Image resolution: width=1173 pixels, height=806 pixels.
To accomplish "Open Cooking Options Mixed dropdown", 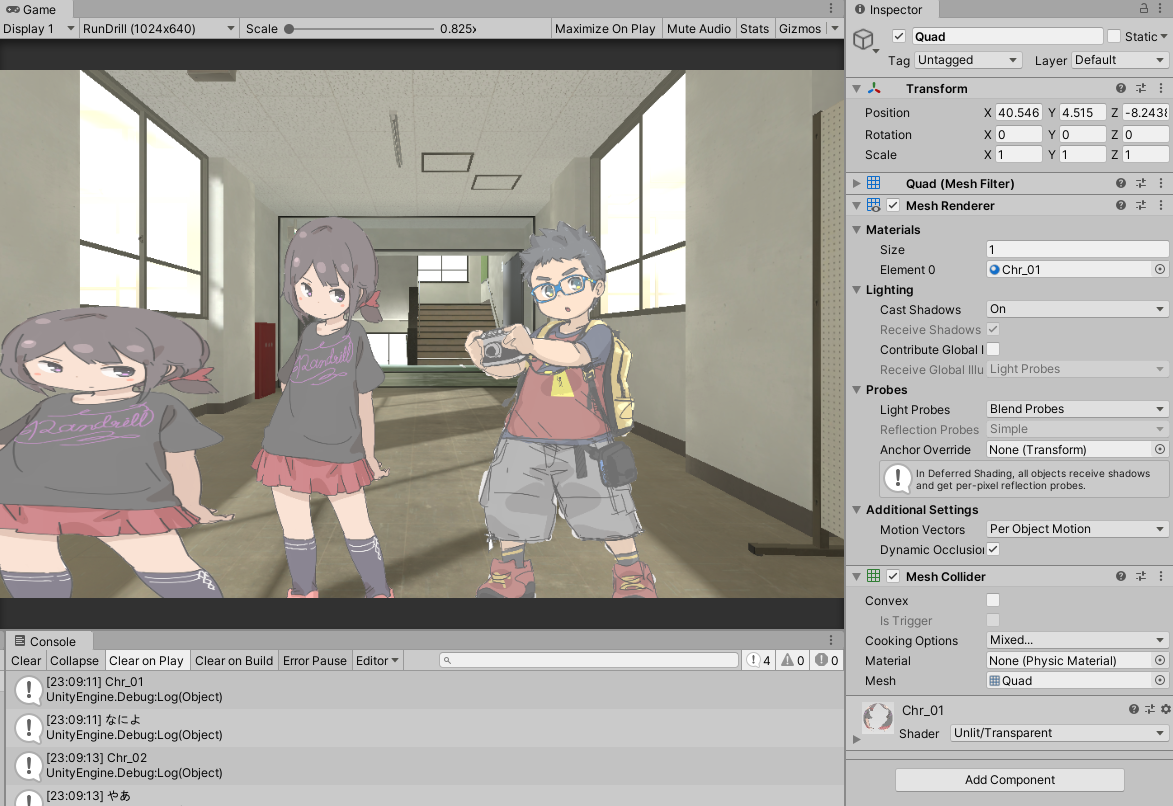I will tap(1077, 640).
